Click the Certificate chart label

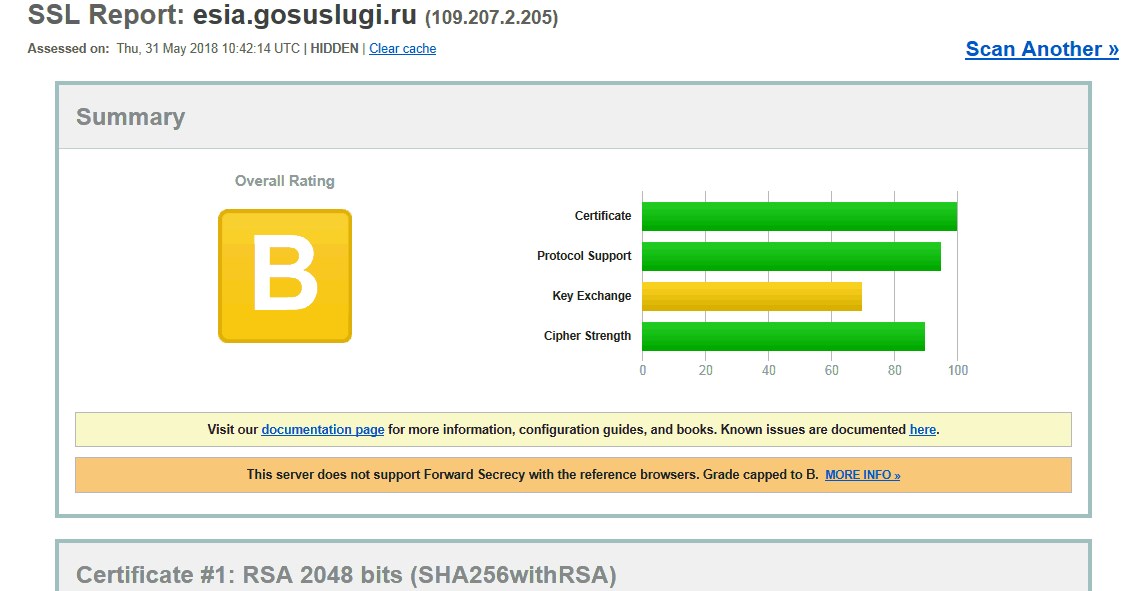click(603, 216)
